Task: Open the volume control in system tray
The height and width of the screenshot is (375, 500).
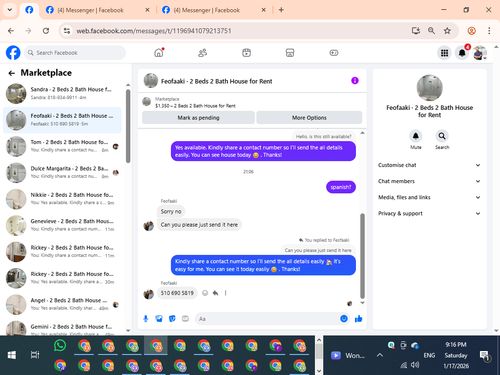Action: pyautogui.click(x=415, y=365)
